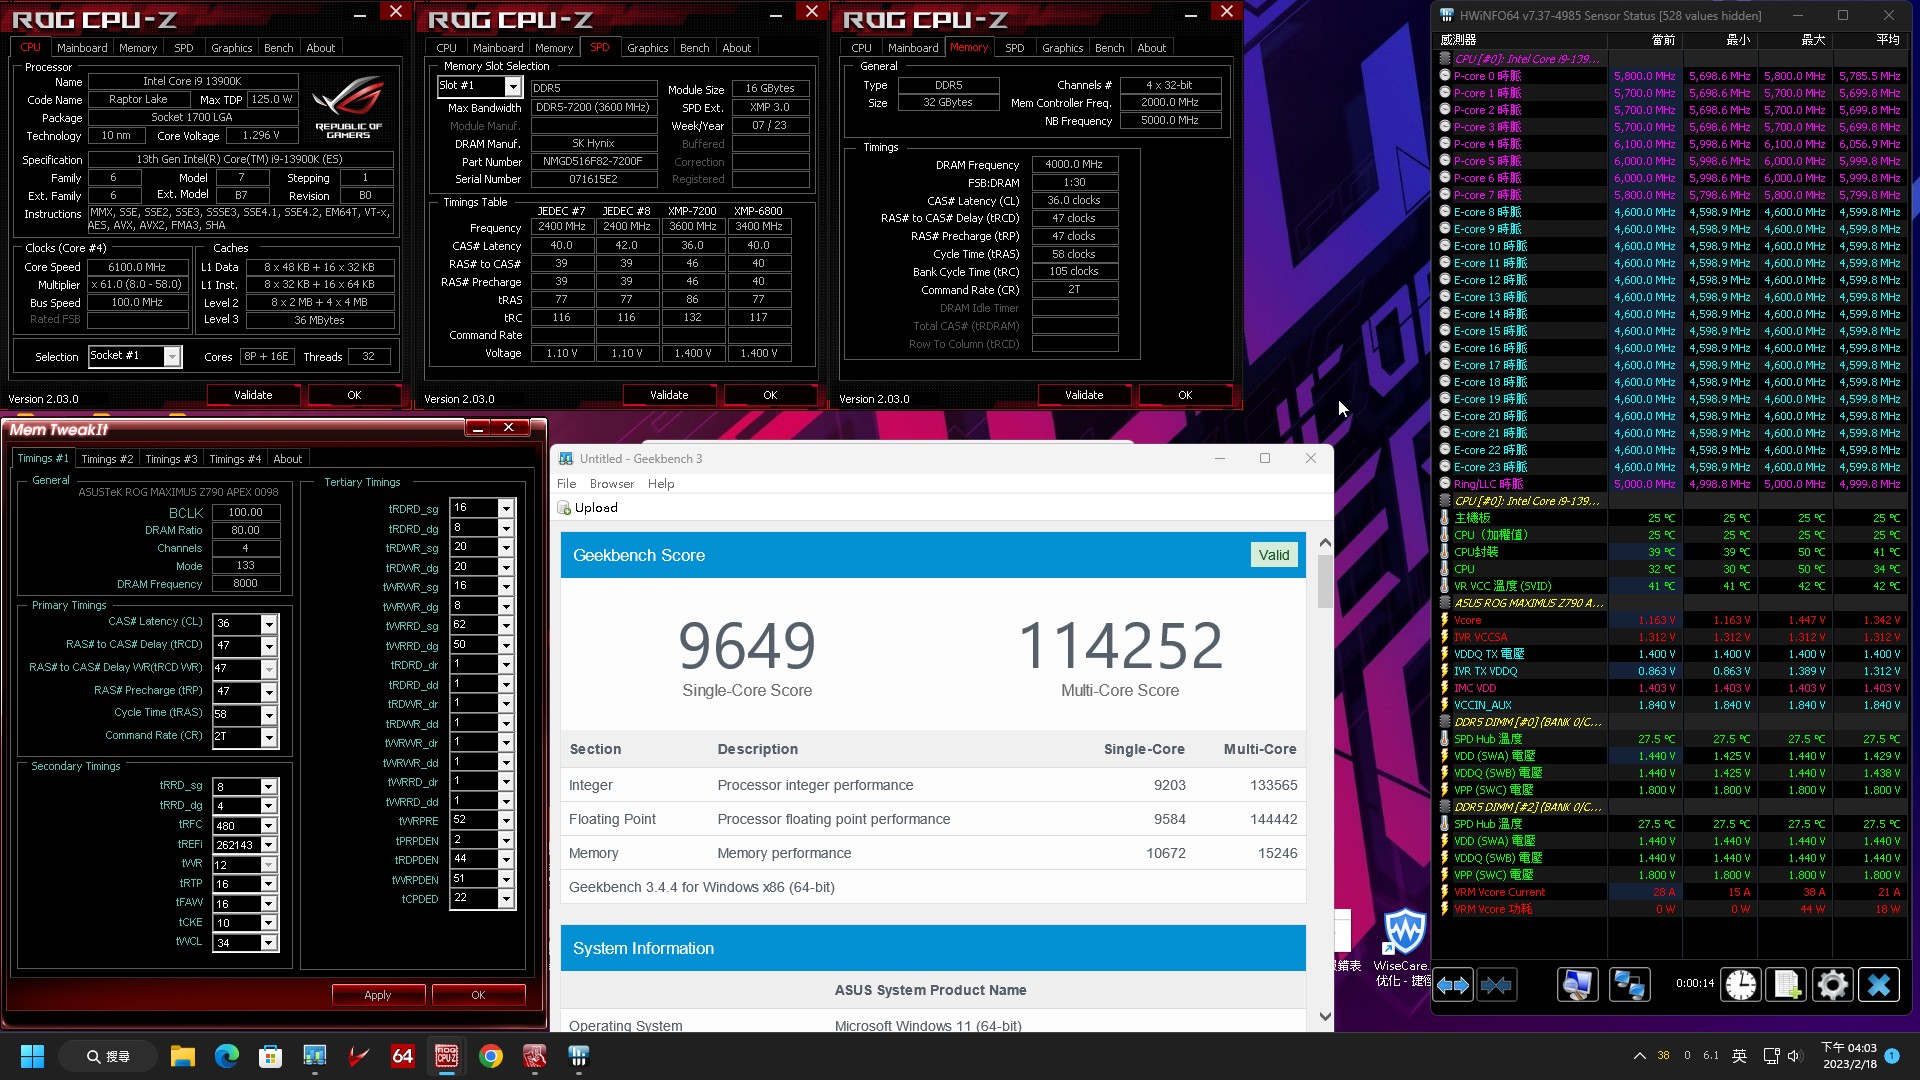The height and width of the screenshot is (1080, 1920).
Task: Switch to Timings #4 tab in Mem TweakIt
Action: tap(235, 459)
